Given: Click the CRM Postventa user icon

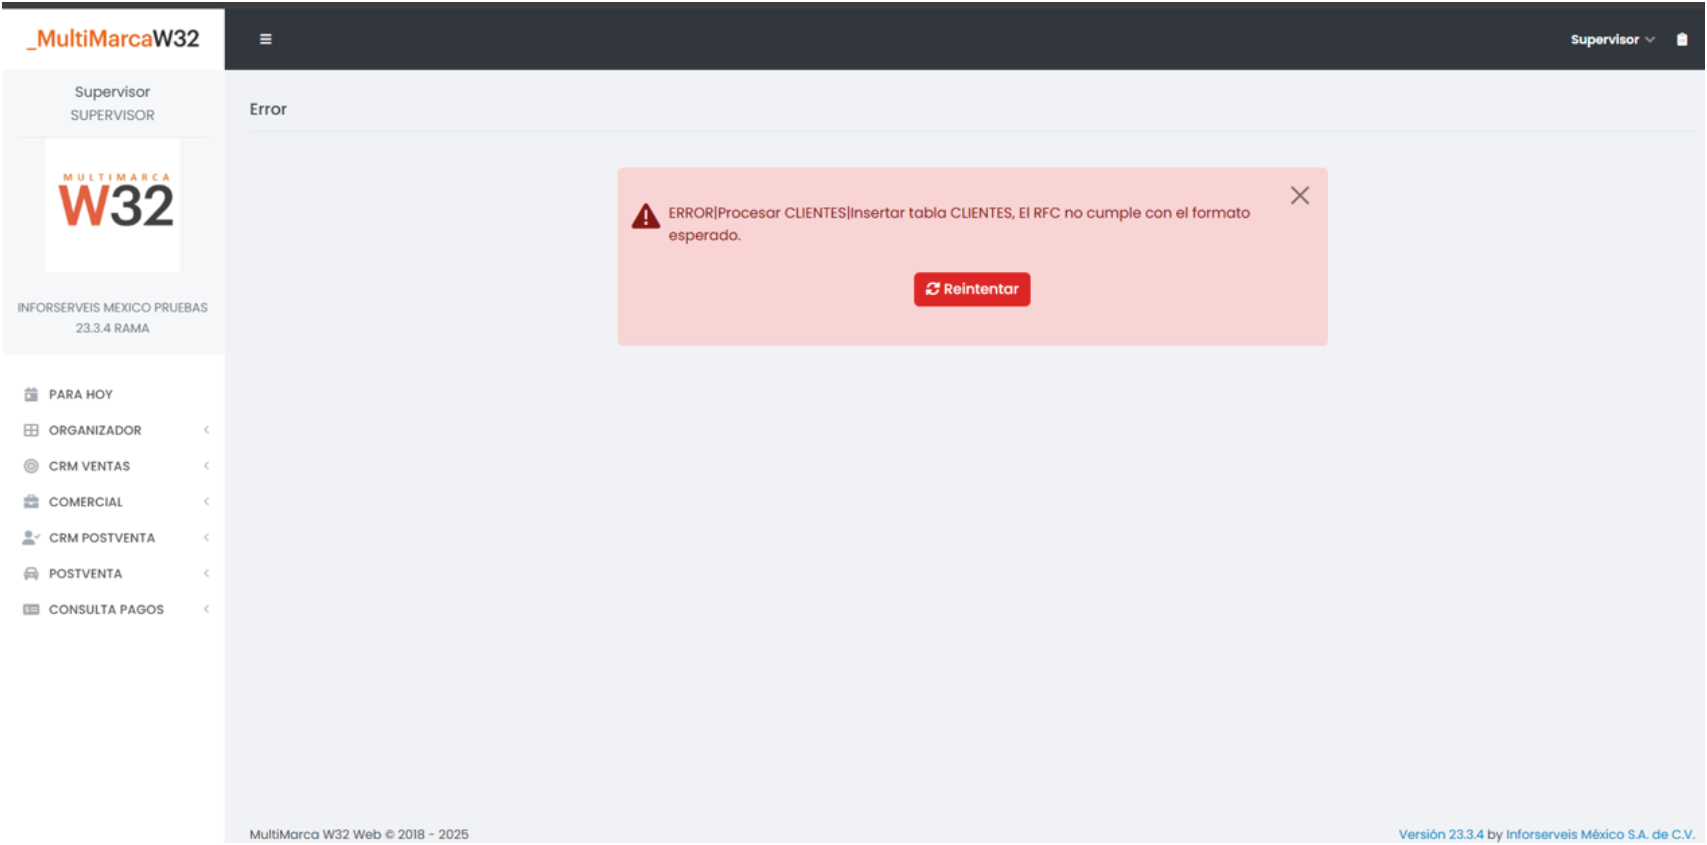Looking at the screenshot, I should (x=31, y=538).
